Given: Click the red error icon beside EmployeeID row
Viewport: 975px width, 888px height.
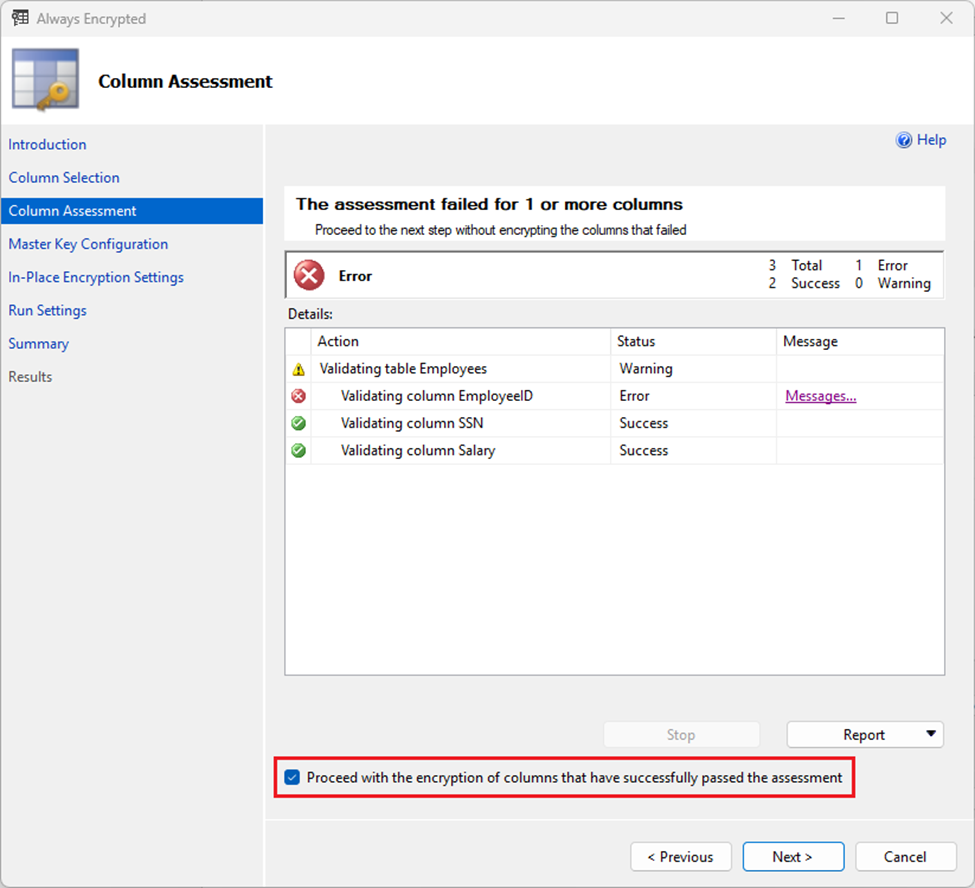Looking at the screenshot, I should pos(298,396).
